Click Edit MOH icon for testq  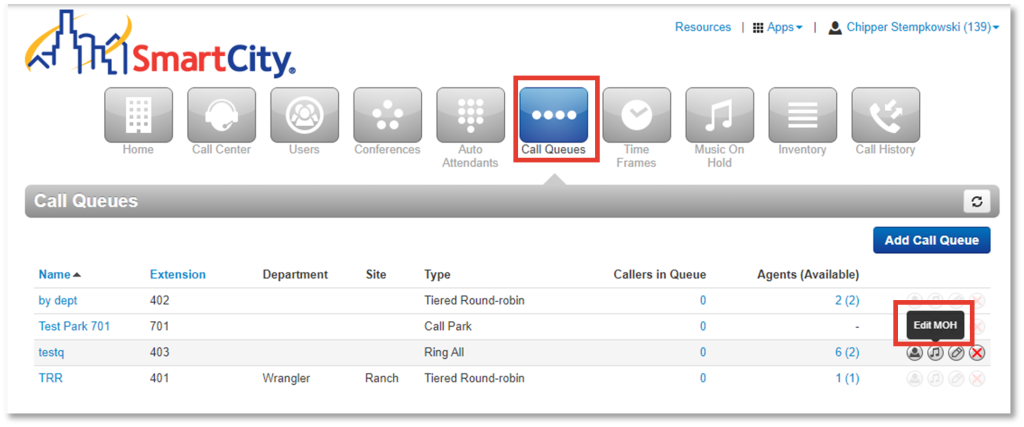(935, 353)
